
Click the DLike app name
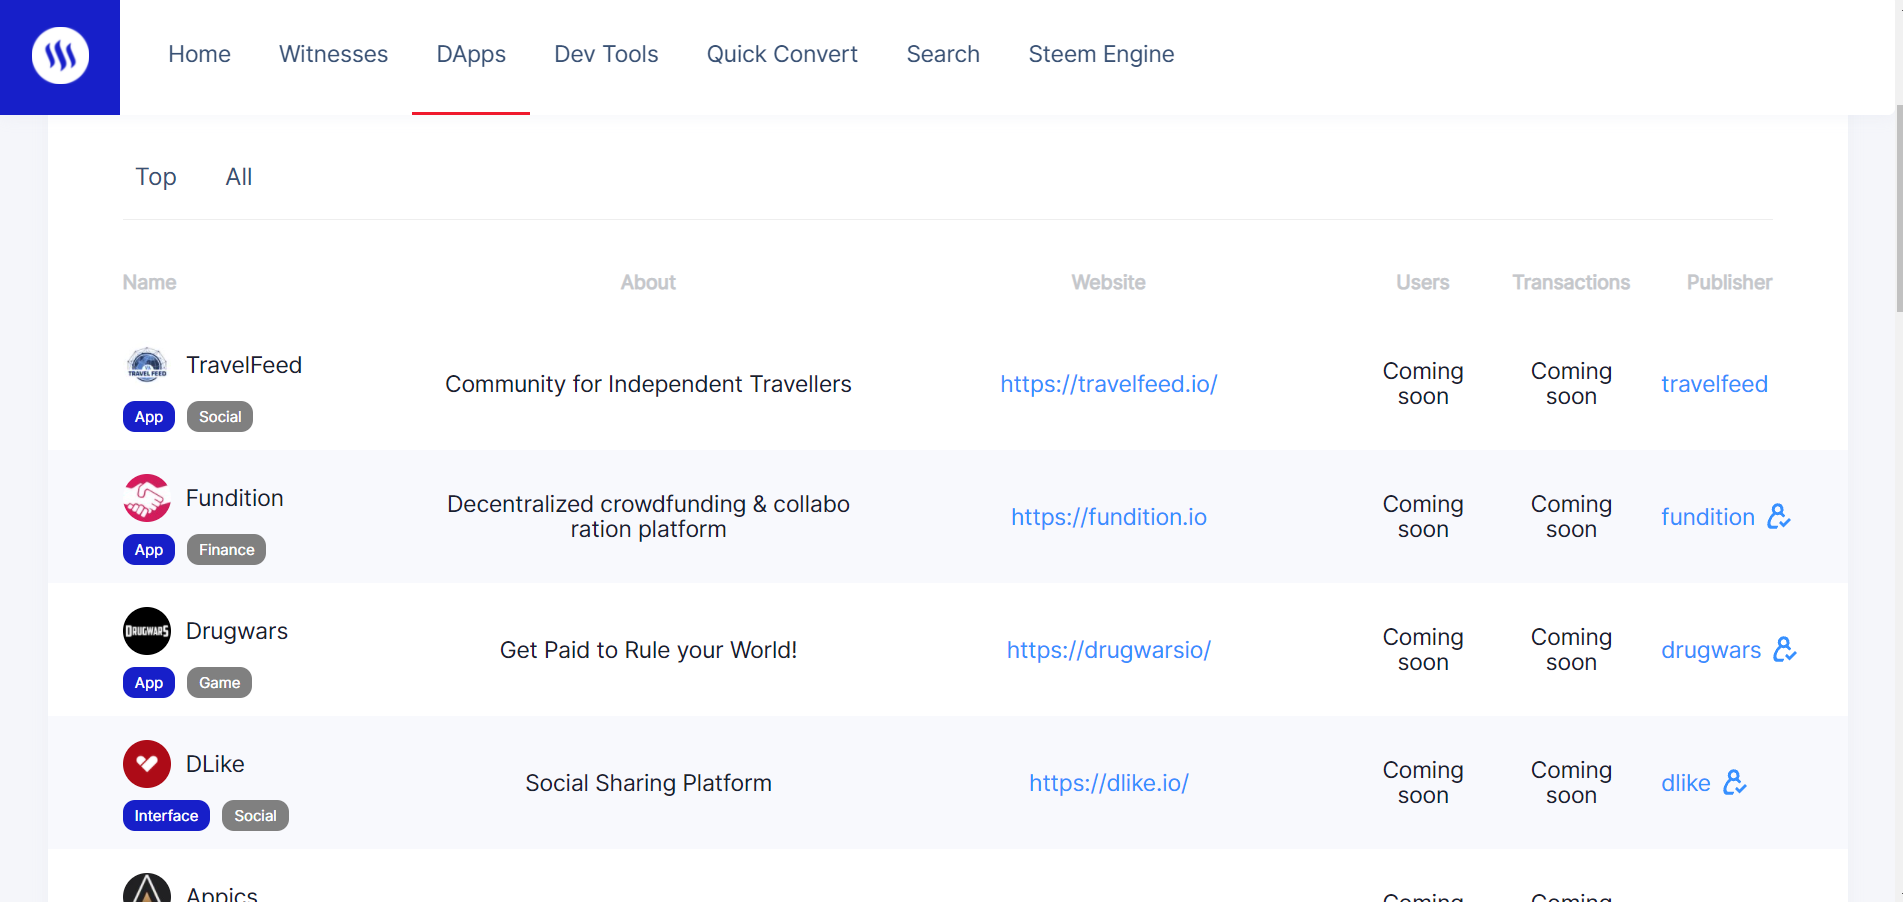(x=215, y=764)
